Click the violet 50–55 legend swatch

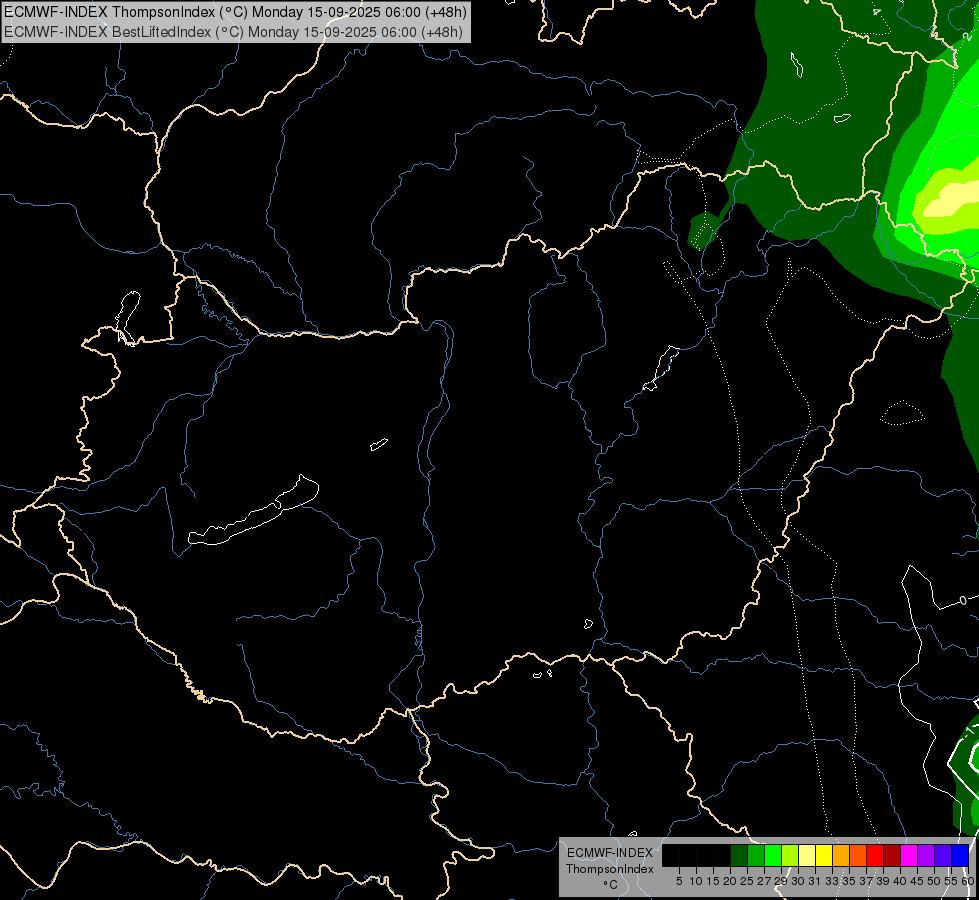[942, 855]
